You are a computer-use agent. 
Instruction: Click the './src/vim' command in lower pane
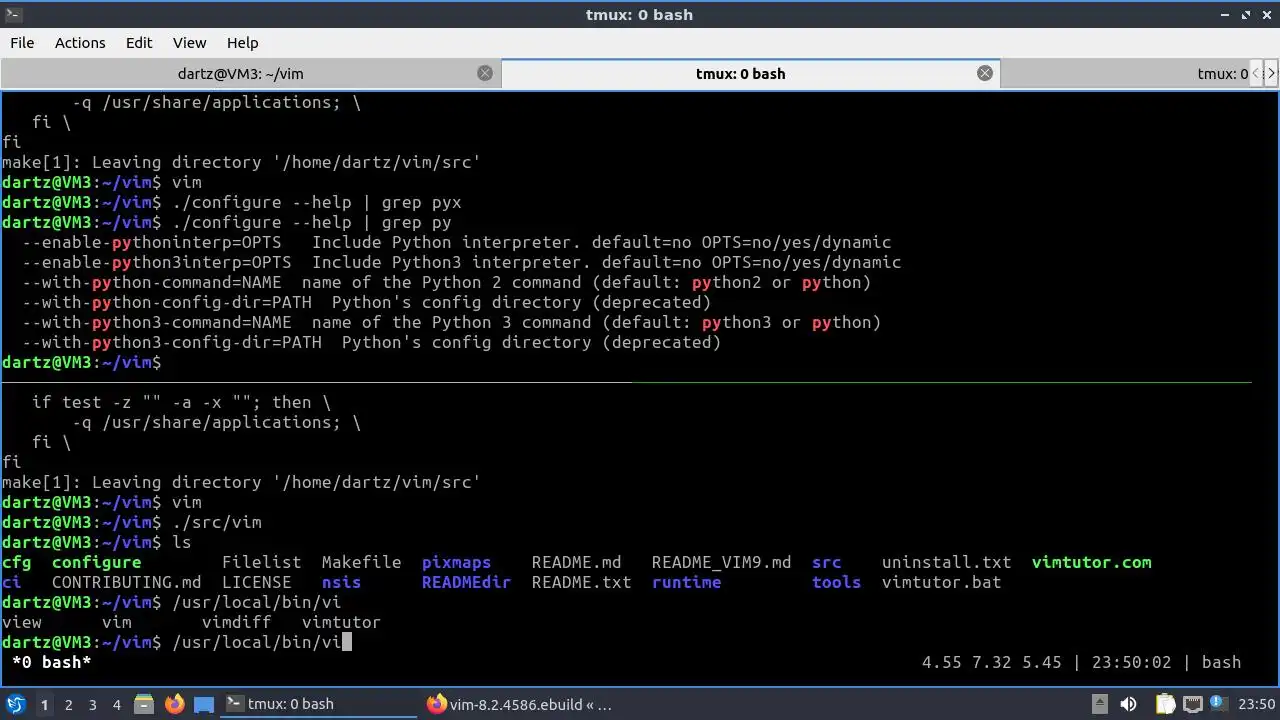pyautogui.click(x=217, y=522)
